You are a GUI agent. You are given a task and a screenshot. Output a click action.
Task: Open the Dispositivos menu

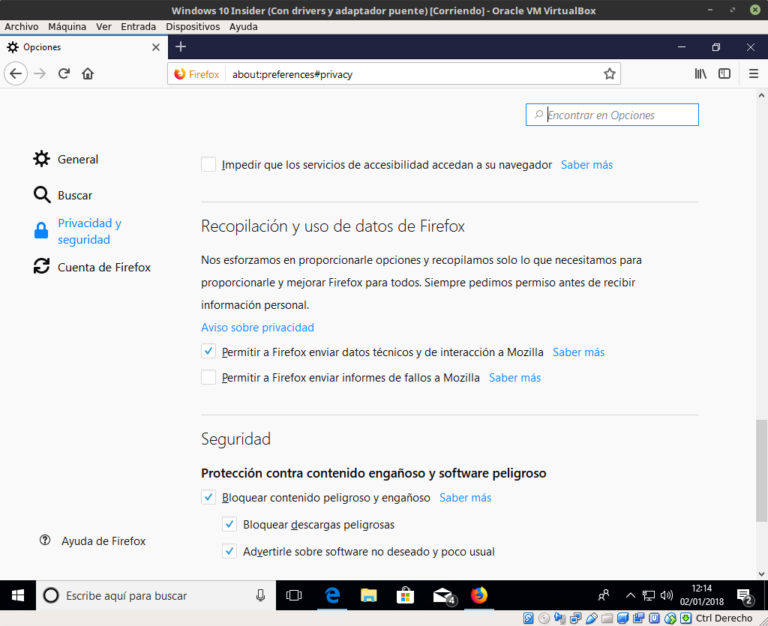point(192,26)
